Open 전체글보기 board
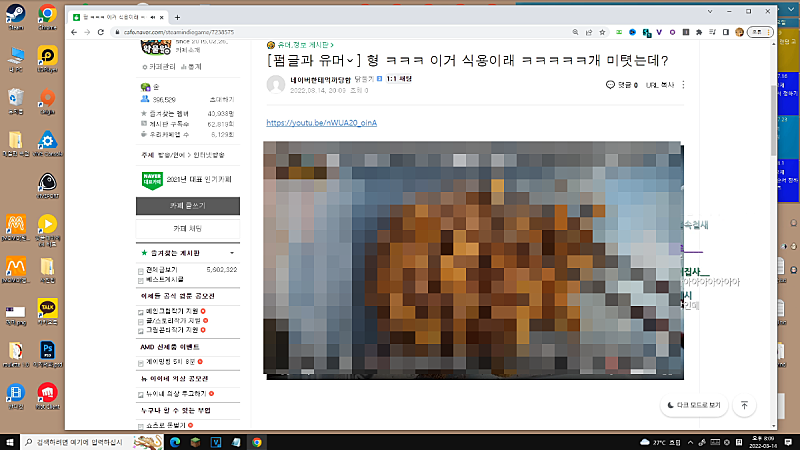 pyautogui.click(x=162, y=269)
